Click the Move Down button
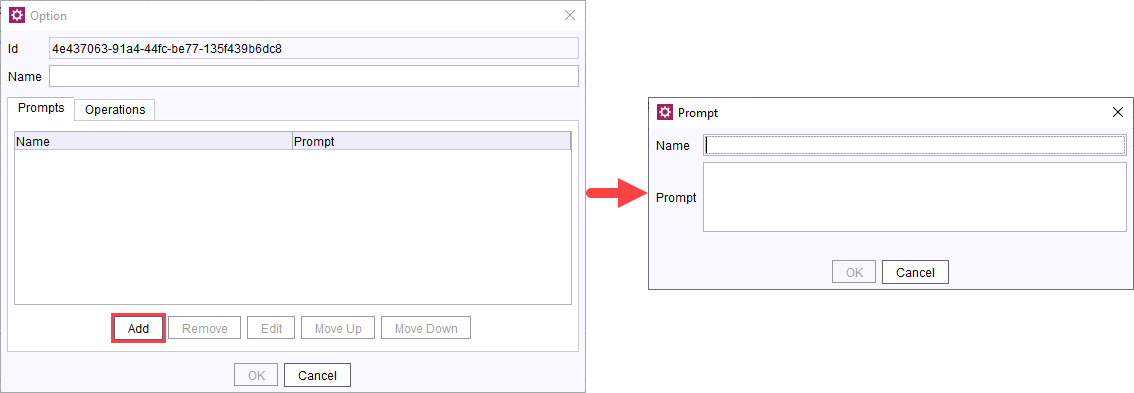This screenshot has width=1134, height=393. coord(426,328)
